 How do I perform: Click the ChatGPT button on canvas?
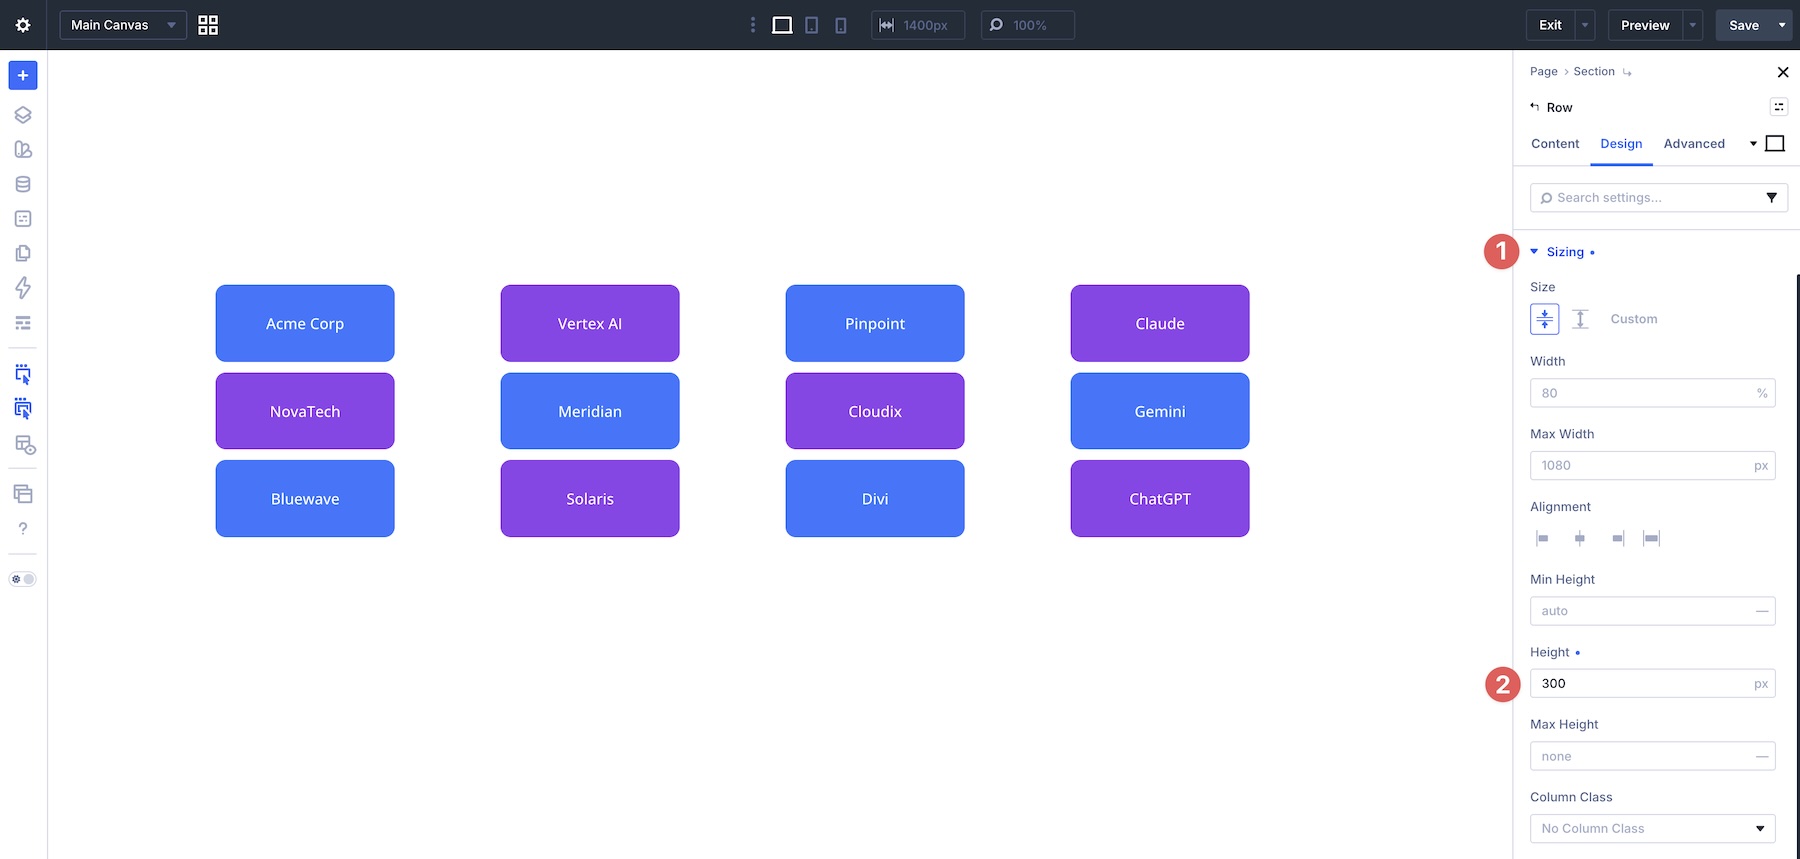click(1160, 498)
